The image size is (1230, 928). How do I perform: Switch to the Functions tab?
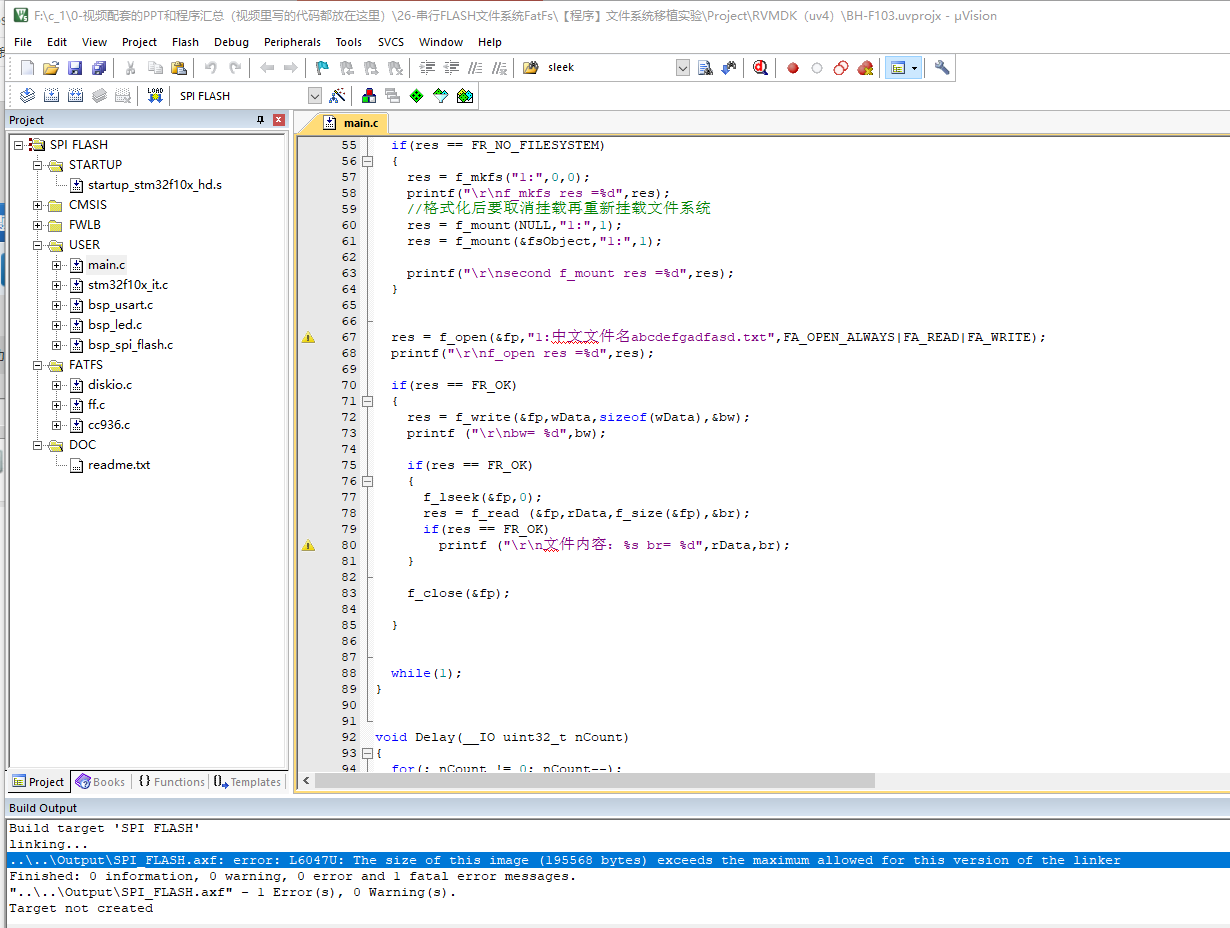click(172, 782)
